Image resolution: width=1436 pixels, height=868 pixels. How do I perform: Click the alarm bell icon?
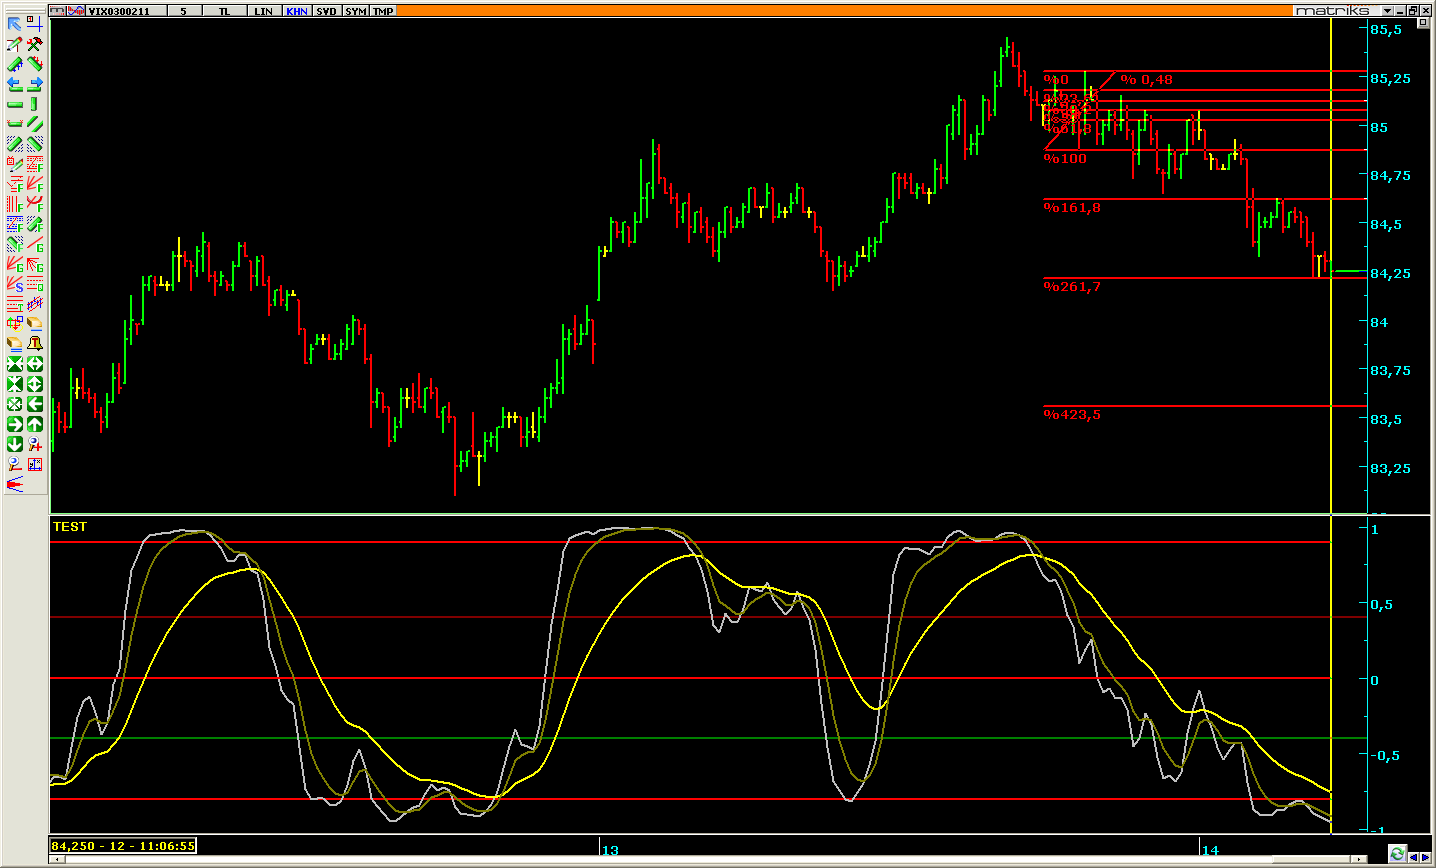click(35, 344)
